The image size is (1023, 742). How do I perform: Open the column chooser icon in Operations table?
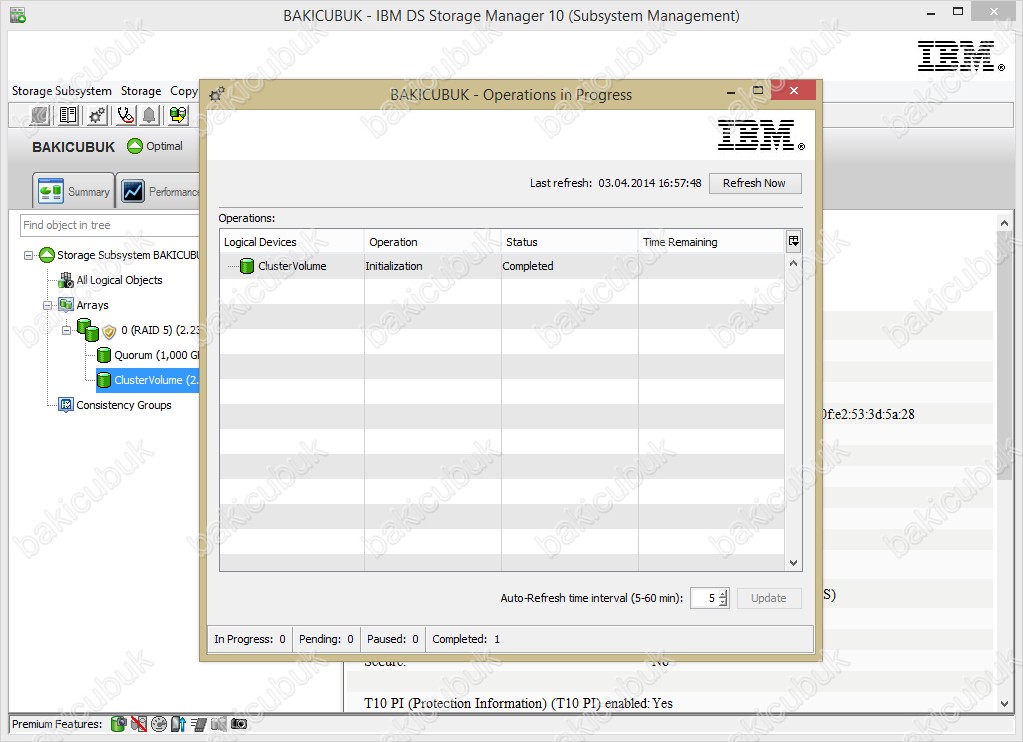(793, 241)
